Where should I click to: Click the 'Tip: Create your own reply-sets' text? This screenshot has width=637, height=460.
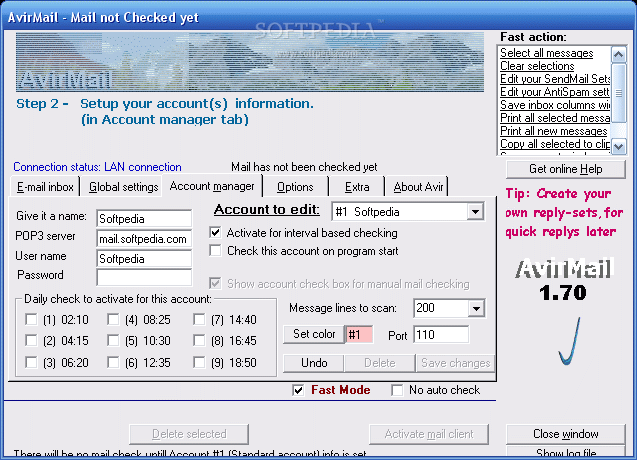(564, 213)
